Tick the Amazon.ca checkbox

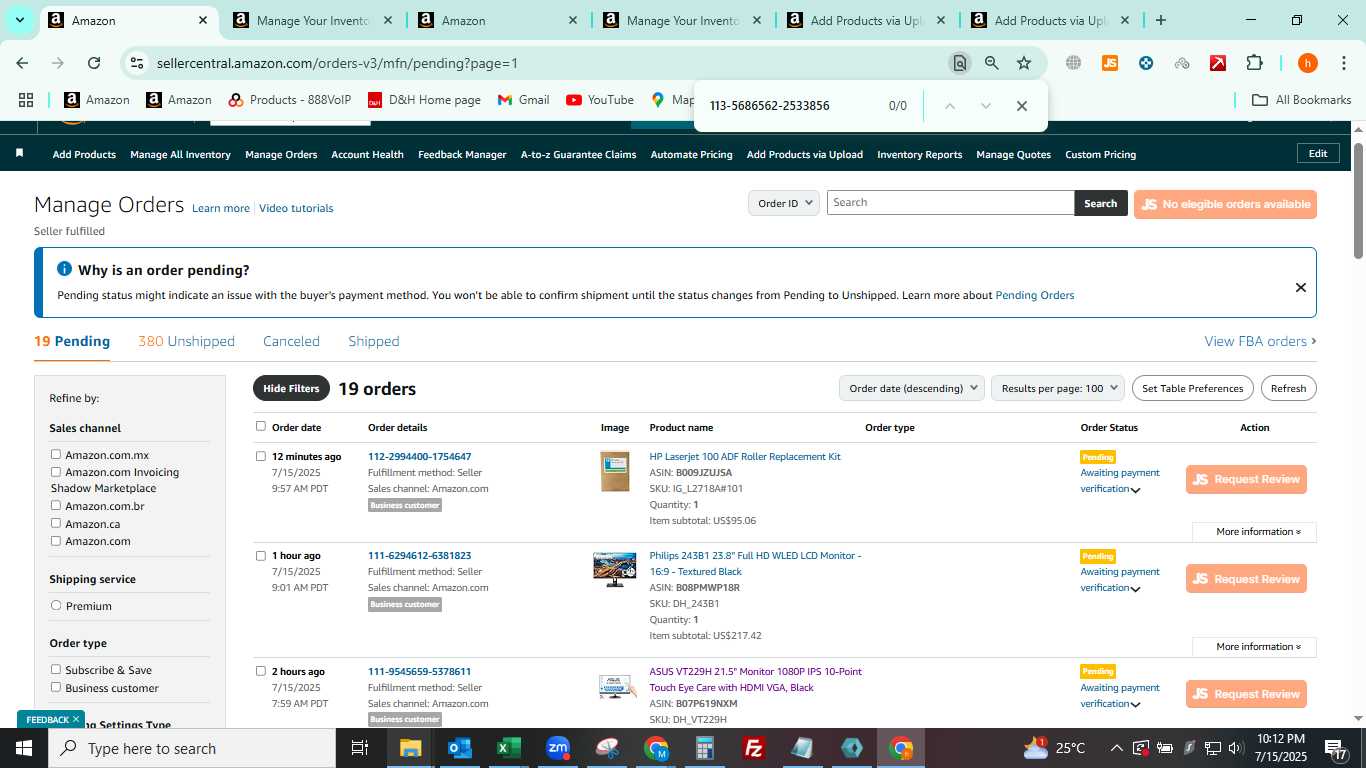click(56, 523)
